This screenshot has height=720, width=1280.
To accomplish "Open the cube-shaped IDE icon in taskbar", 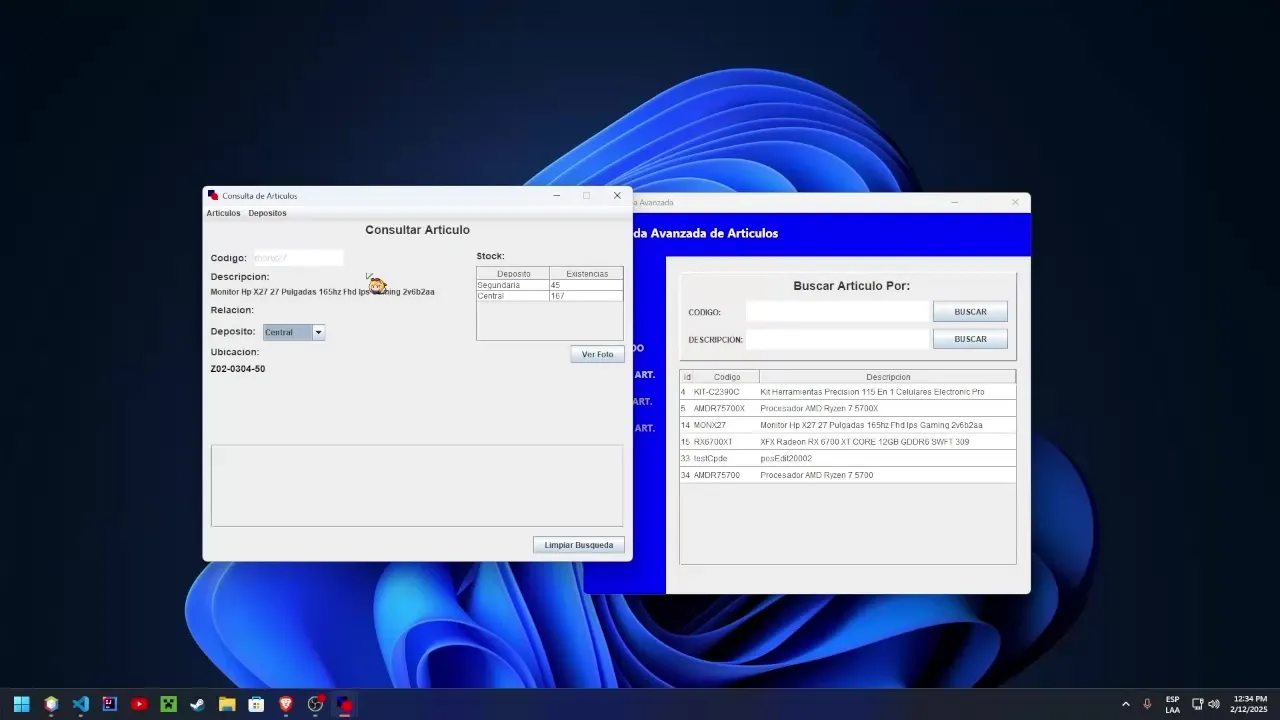I will click(51, 704).
